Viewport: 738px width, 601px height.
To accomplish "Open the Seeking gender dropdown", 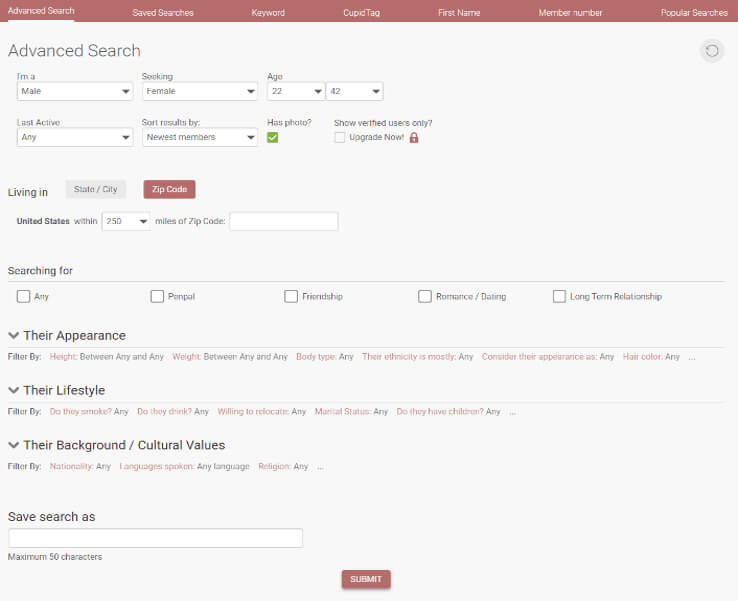I will (x=199, y=91).
